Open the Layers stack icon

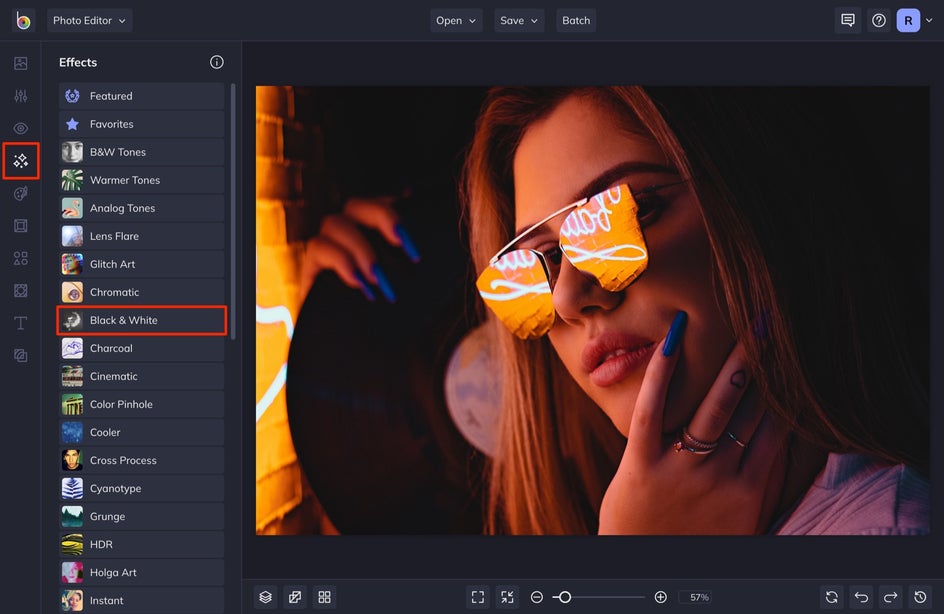266,597
